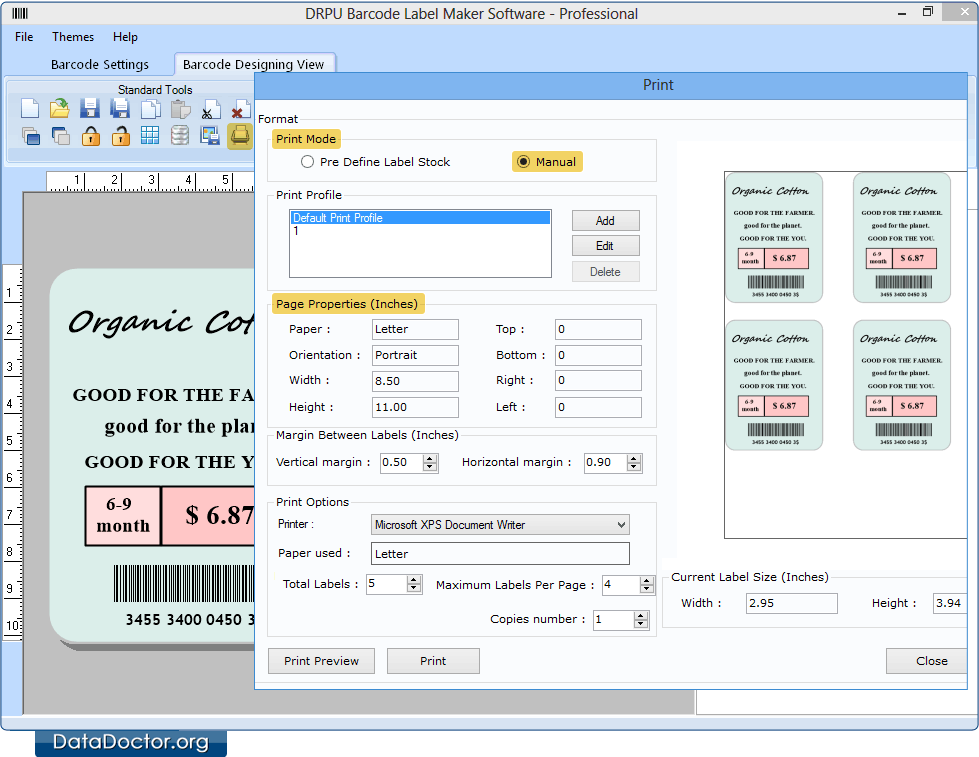This screenshot has width=979, height=757.
Task: Click the Save floppy disk icon
Action: (90, 109)
